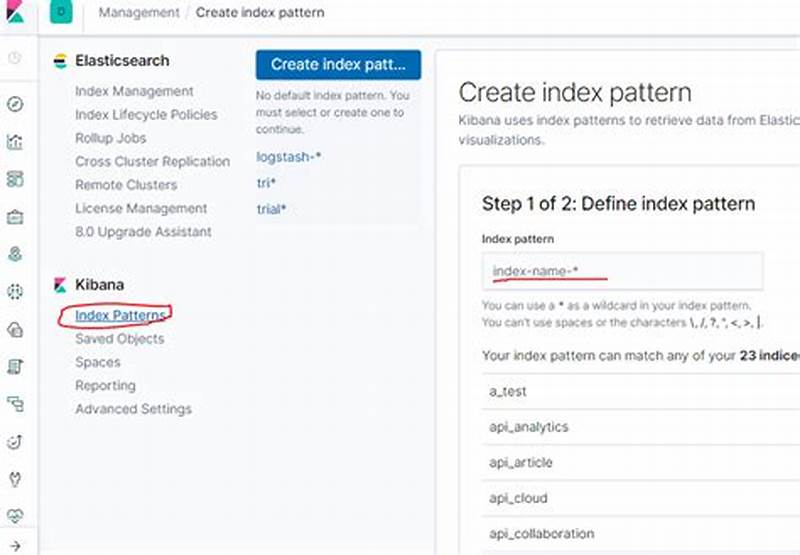Screen dimensions: 800x555
Task: Open APM icon in sidebar
Action: pyautogui.click(x=15, y=405)
